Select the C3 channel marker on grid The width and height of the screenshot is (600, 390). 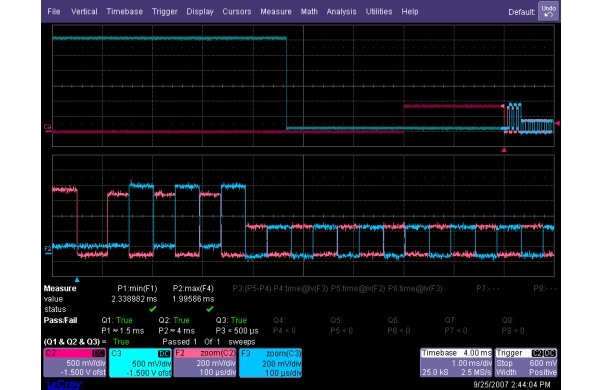click(x=48, y=127)
